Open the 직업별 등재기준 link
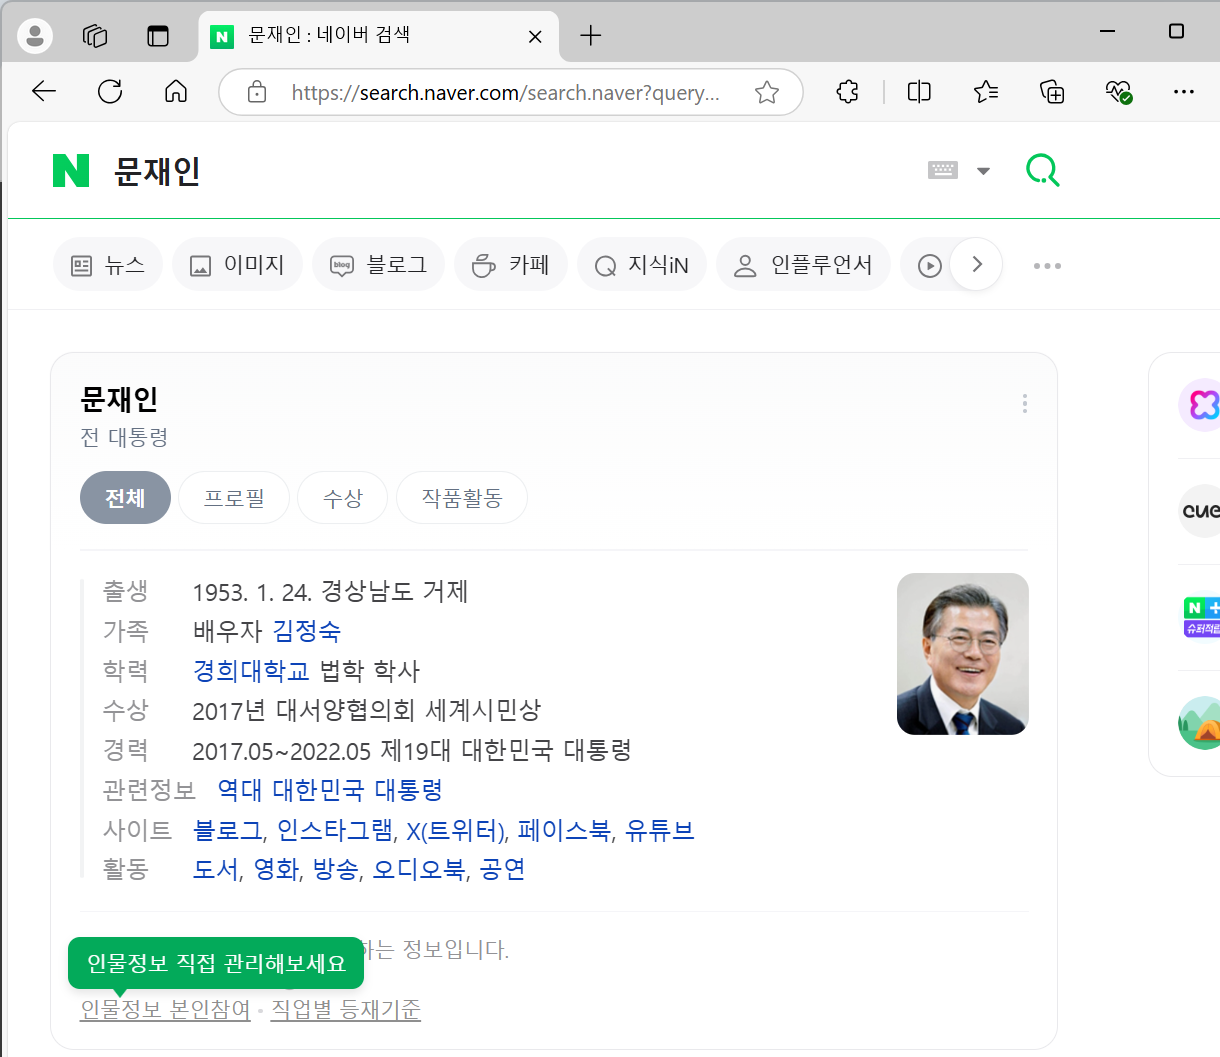 346,1009
